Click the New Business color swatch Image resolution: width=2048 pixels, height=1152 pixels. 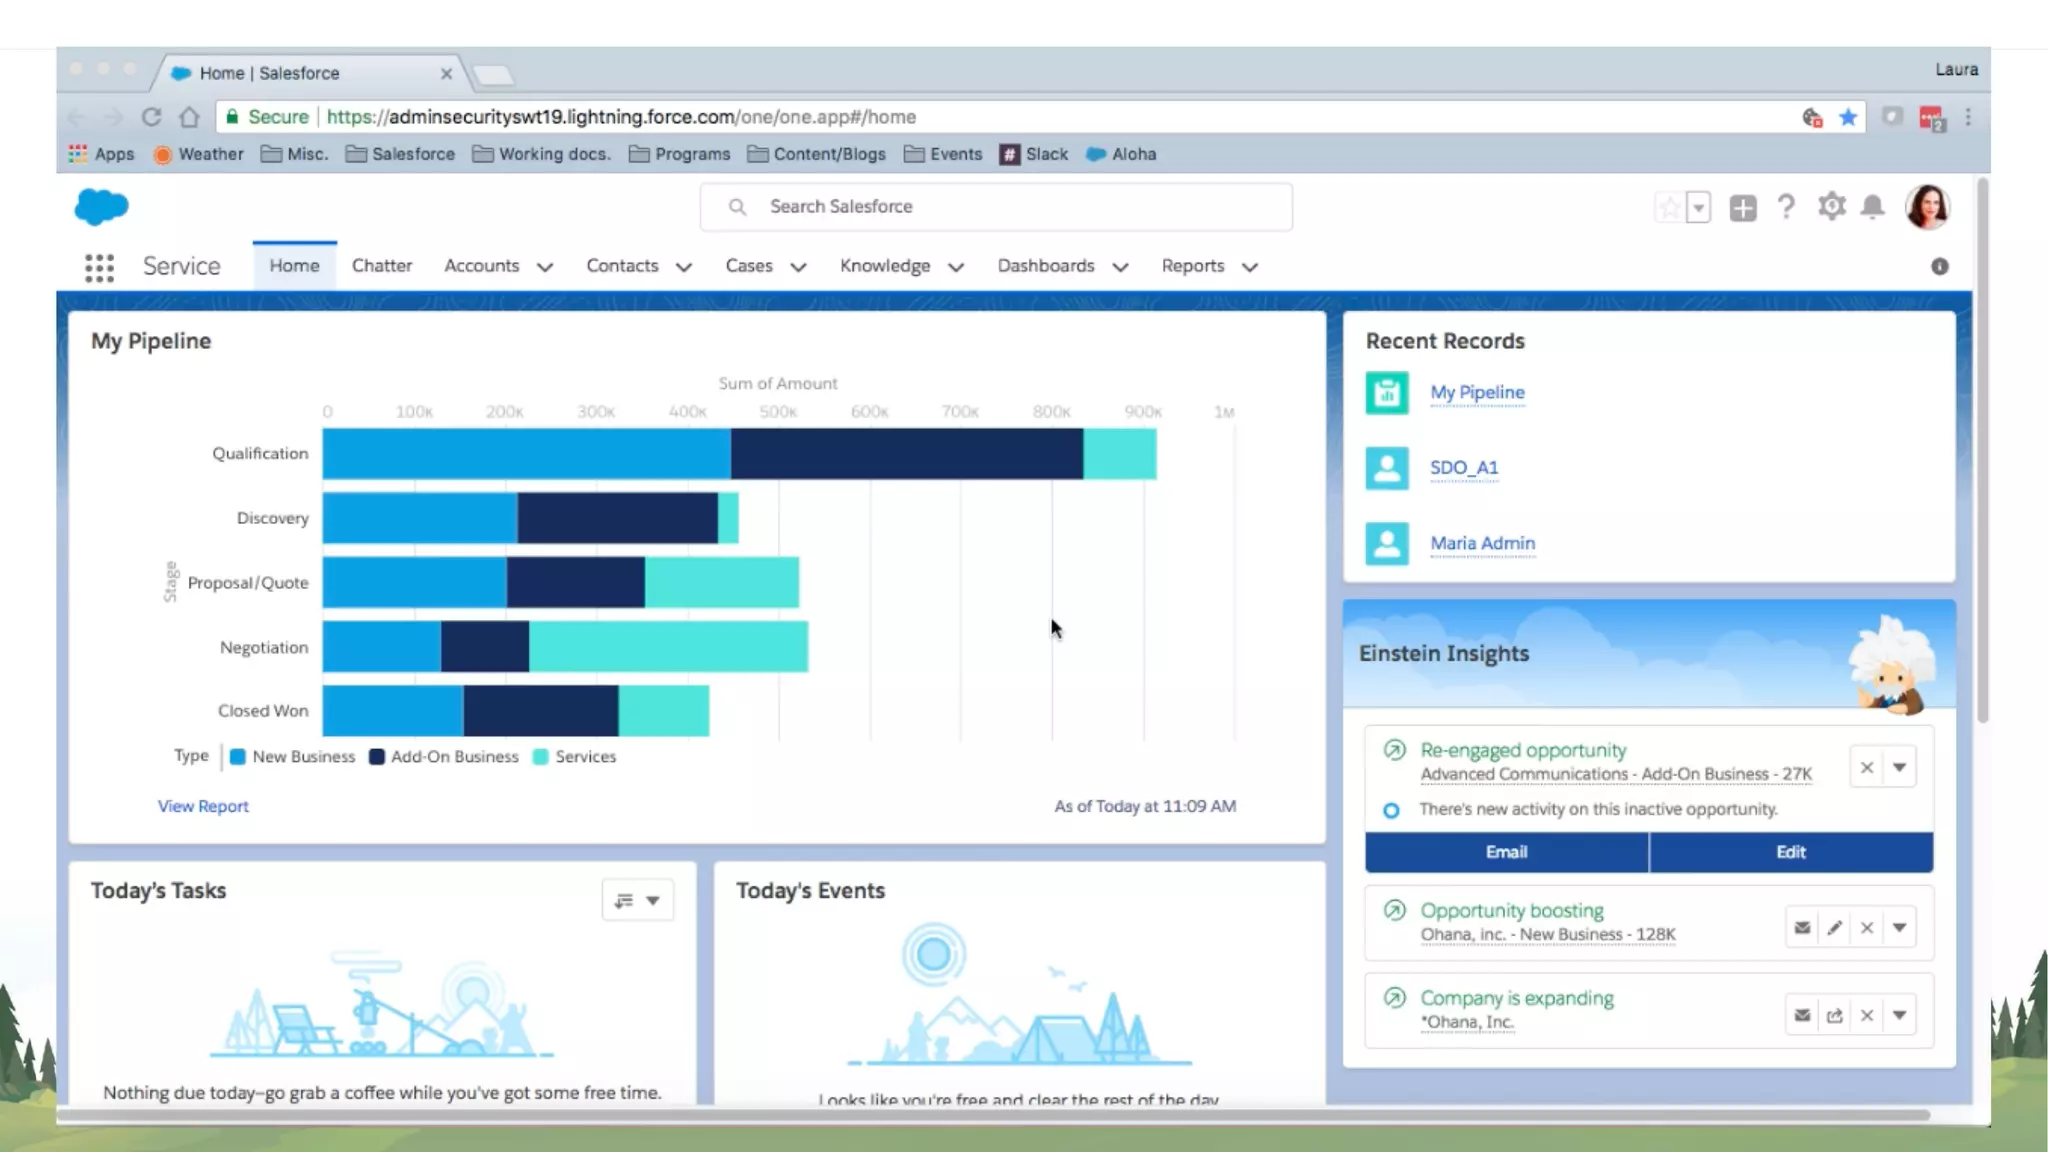pos(238,757)
